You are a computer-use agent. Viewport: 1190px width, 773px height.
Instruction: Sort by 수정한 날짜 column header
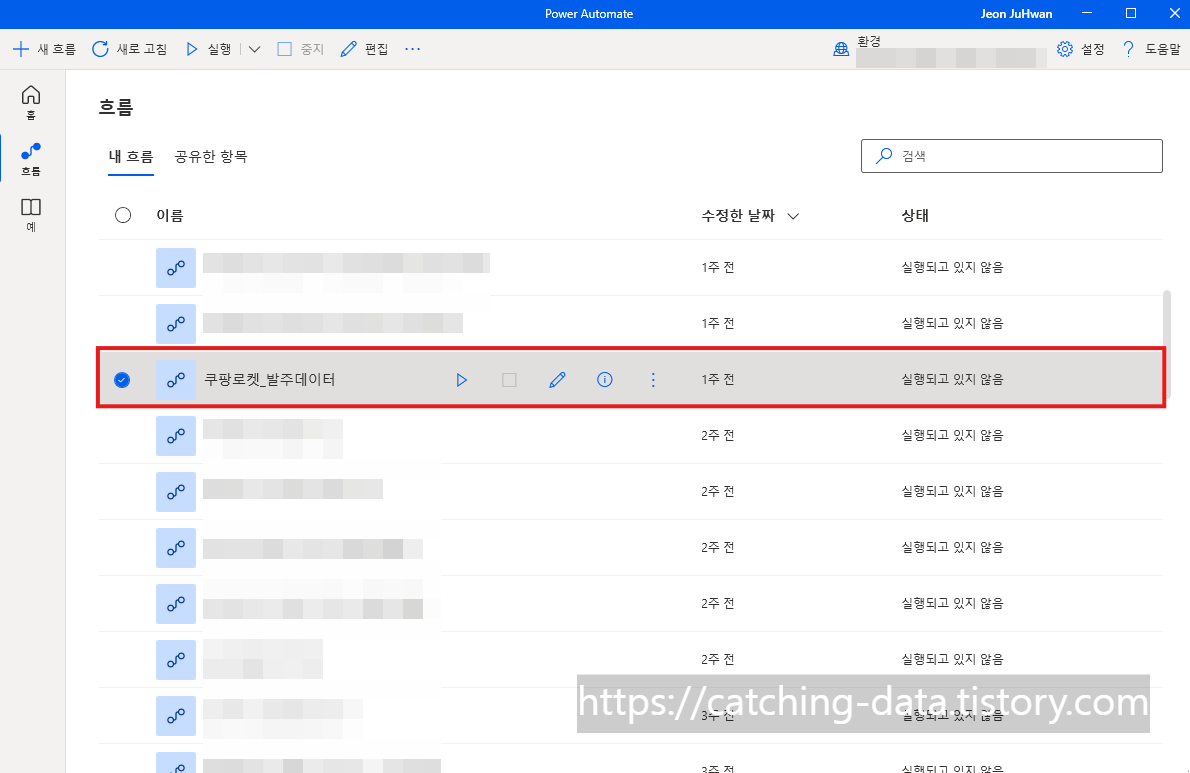click(750, 216)
